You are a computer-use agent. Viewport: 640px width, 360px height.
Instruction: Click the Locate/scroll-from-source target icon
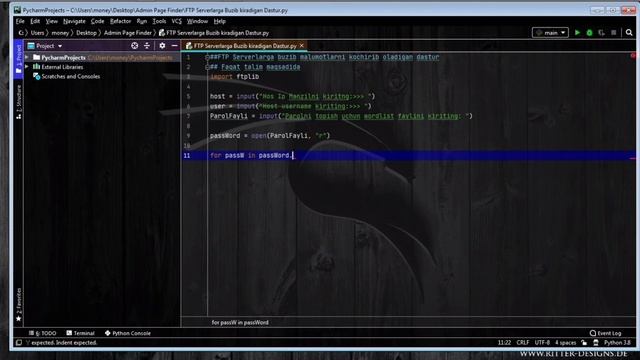pyautogui.click(x=134, y=46)
